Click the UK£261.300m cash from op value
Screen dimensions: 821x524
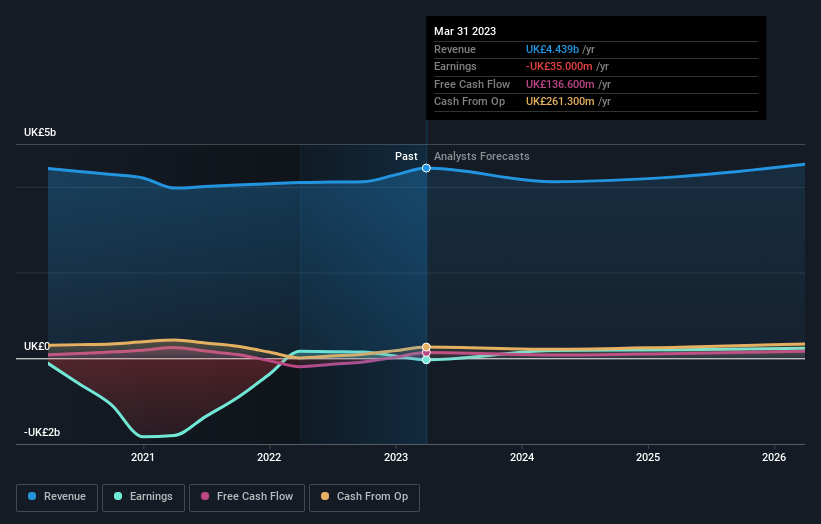pos(560,102)
